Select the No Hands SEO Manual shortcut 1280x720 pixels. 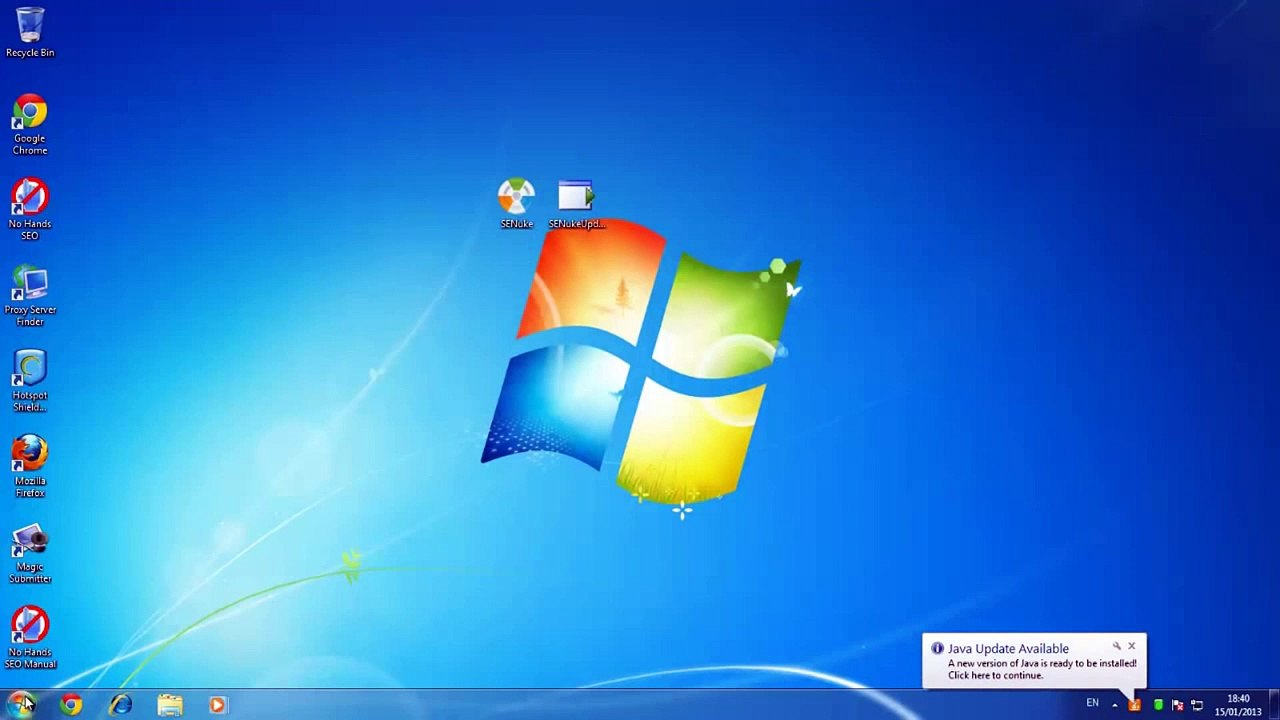(30, 639)
